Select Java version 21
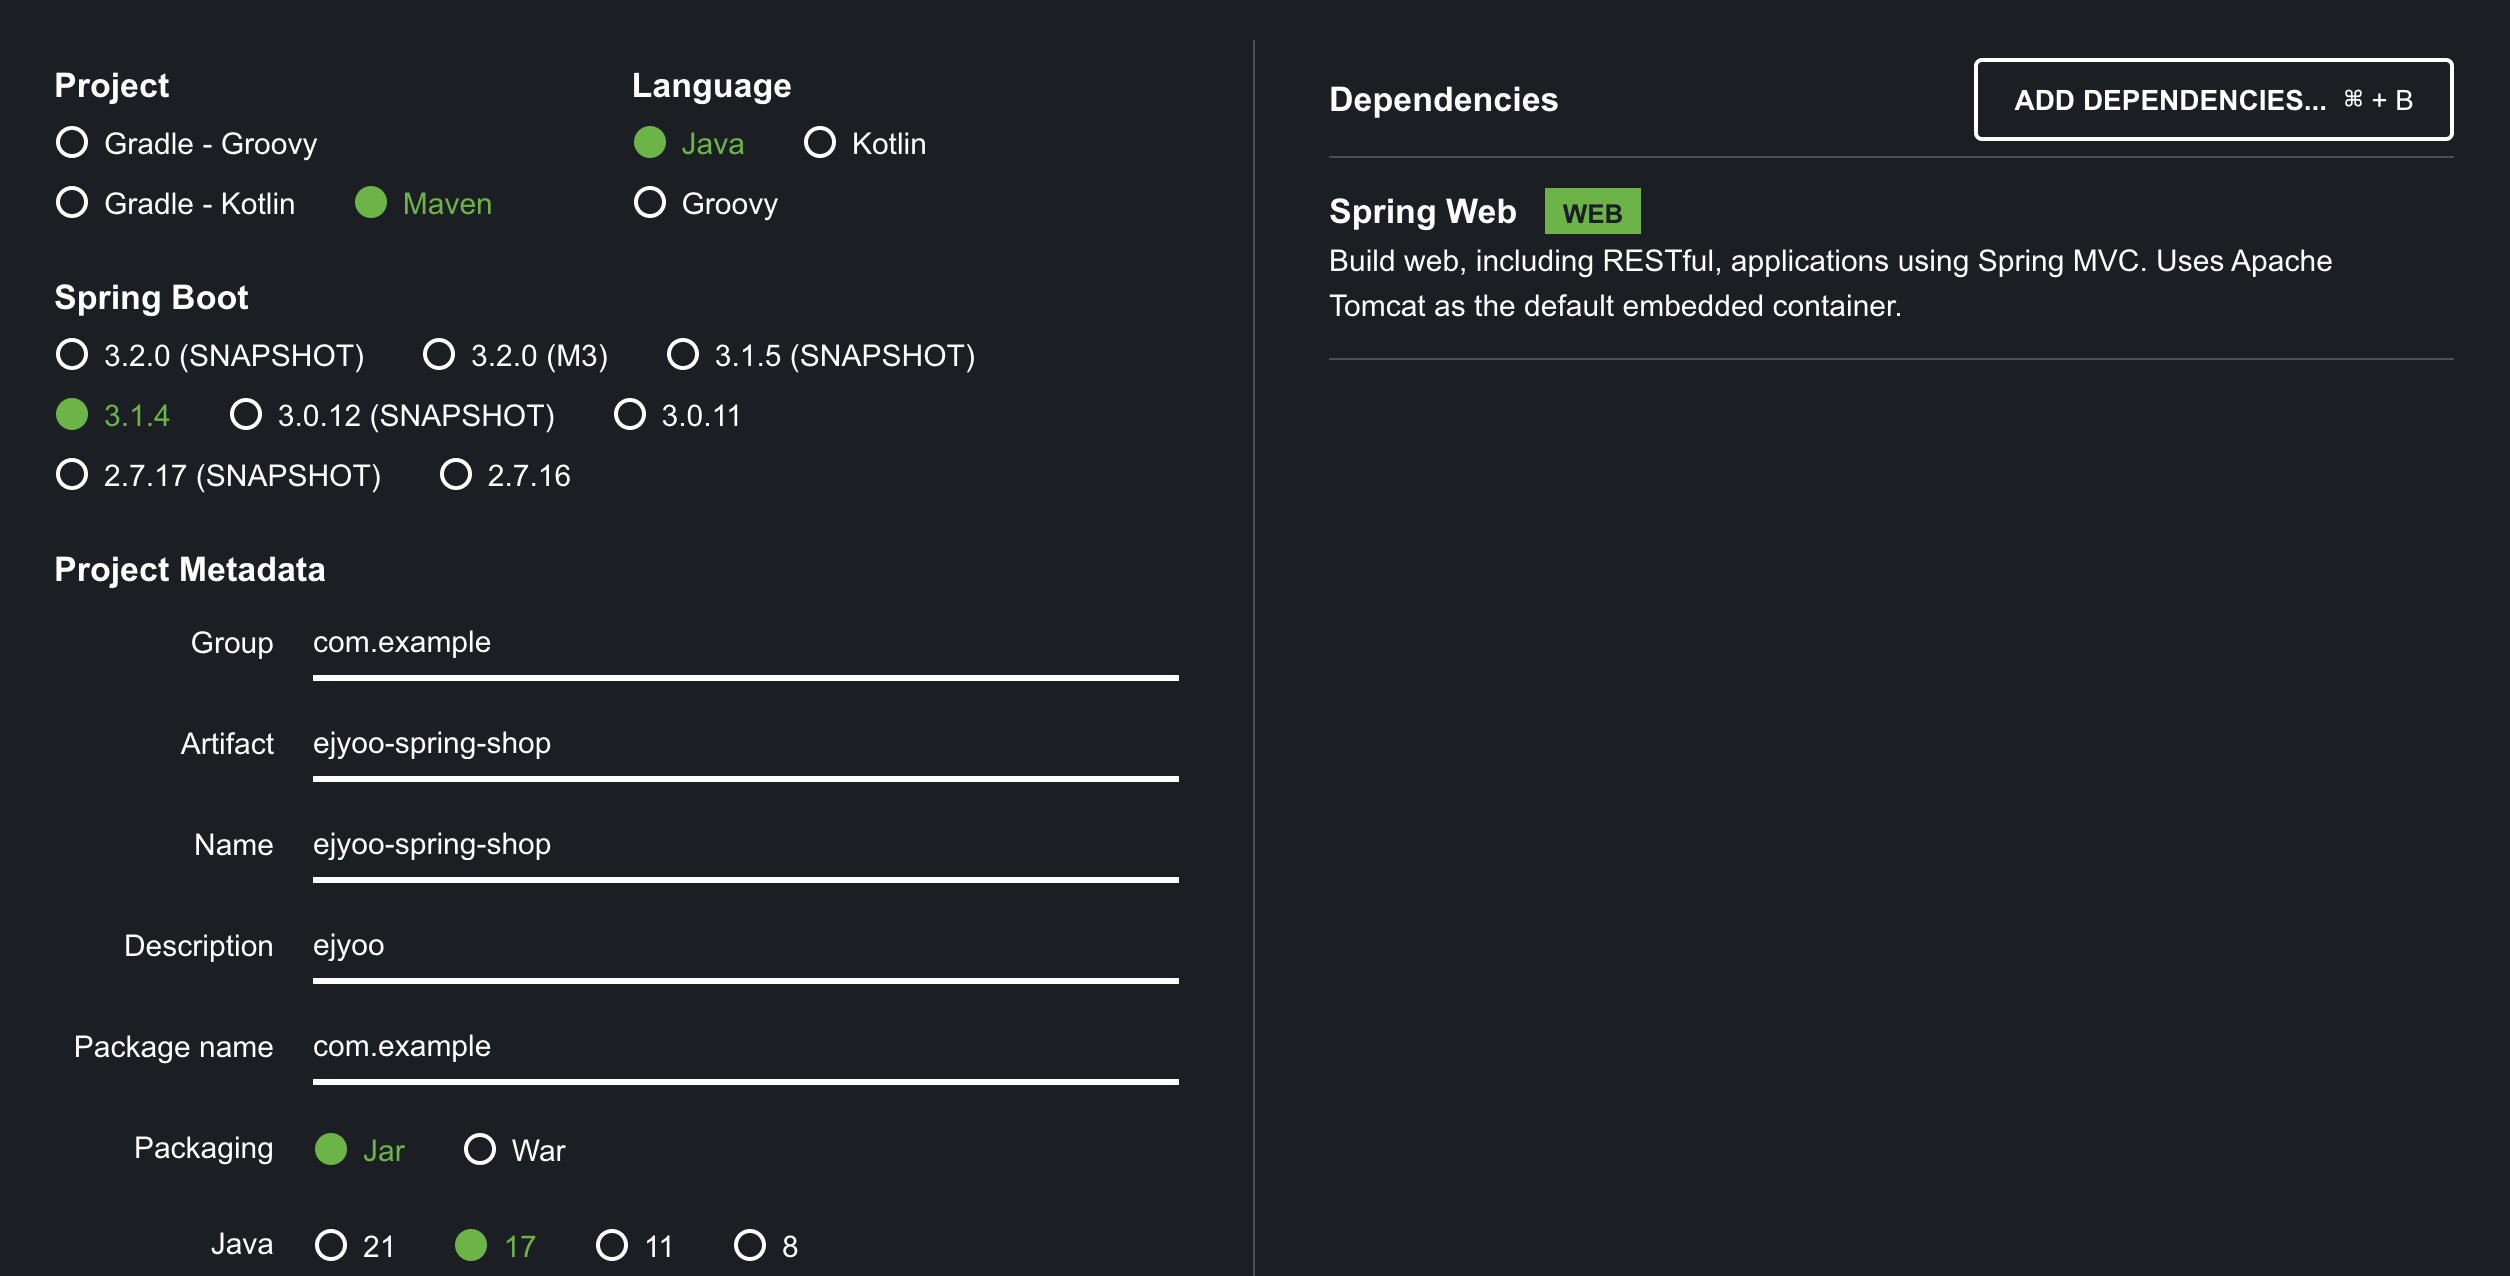Viewport: 2510px width, 1276px height. click(331, 1246)
